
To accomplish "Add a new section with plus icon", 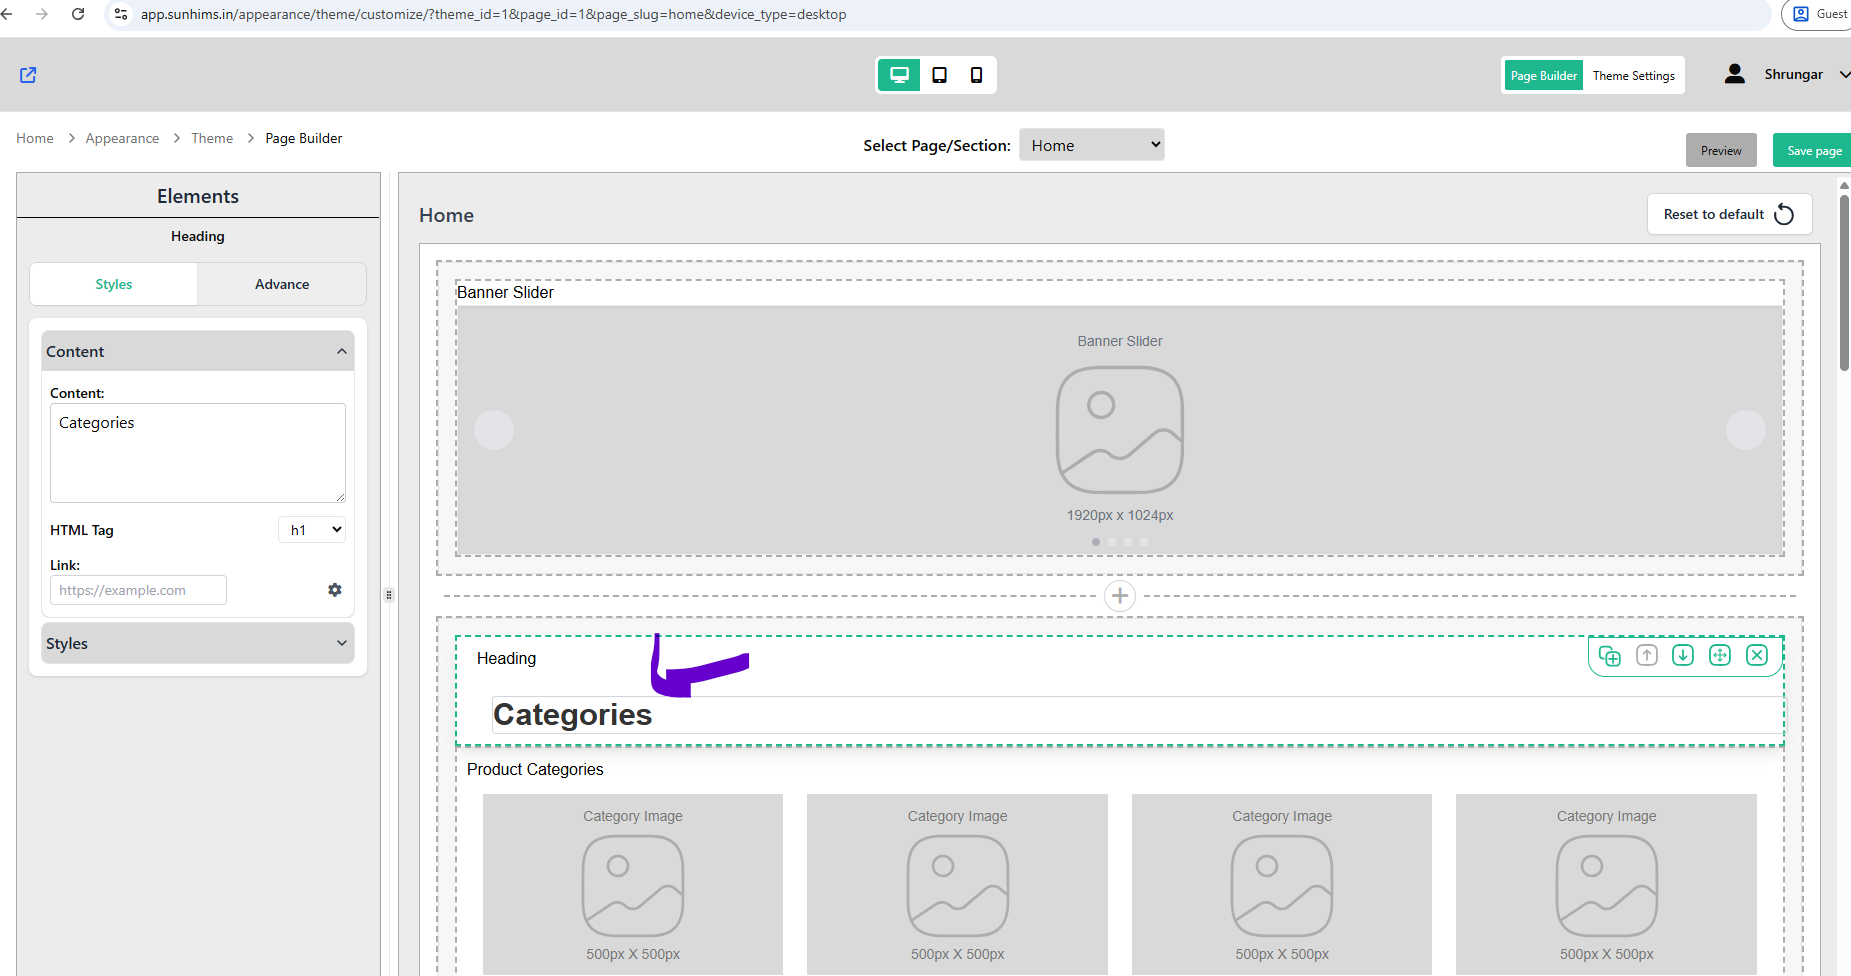I will [1120, 596].
